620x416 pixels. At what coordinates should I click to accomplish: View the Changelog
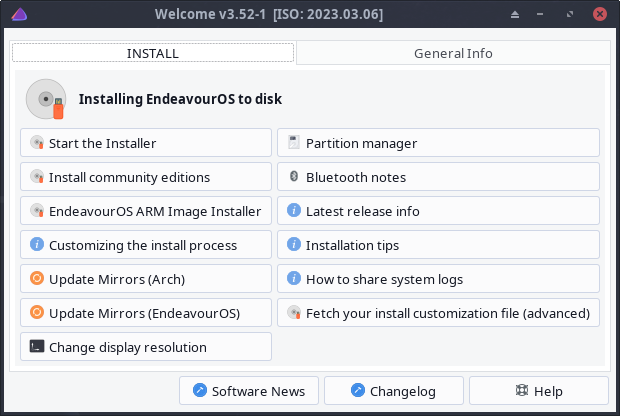coord(394,391)
